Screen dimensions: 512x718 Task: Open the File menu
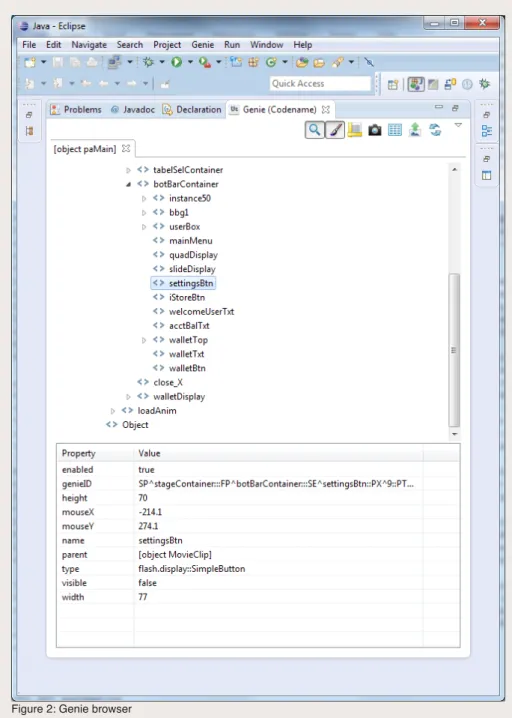pos(29,45)
